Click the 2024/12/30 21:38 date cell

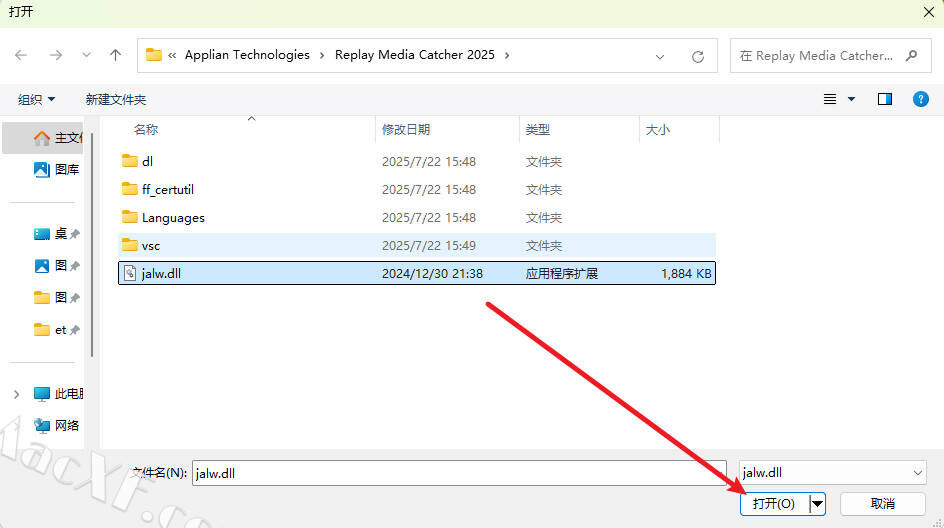click(x=432, y=273)
